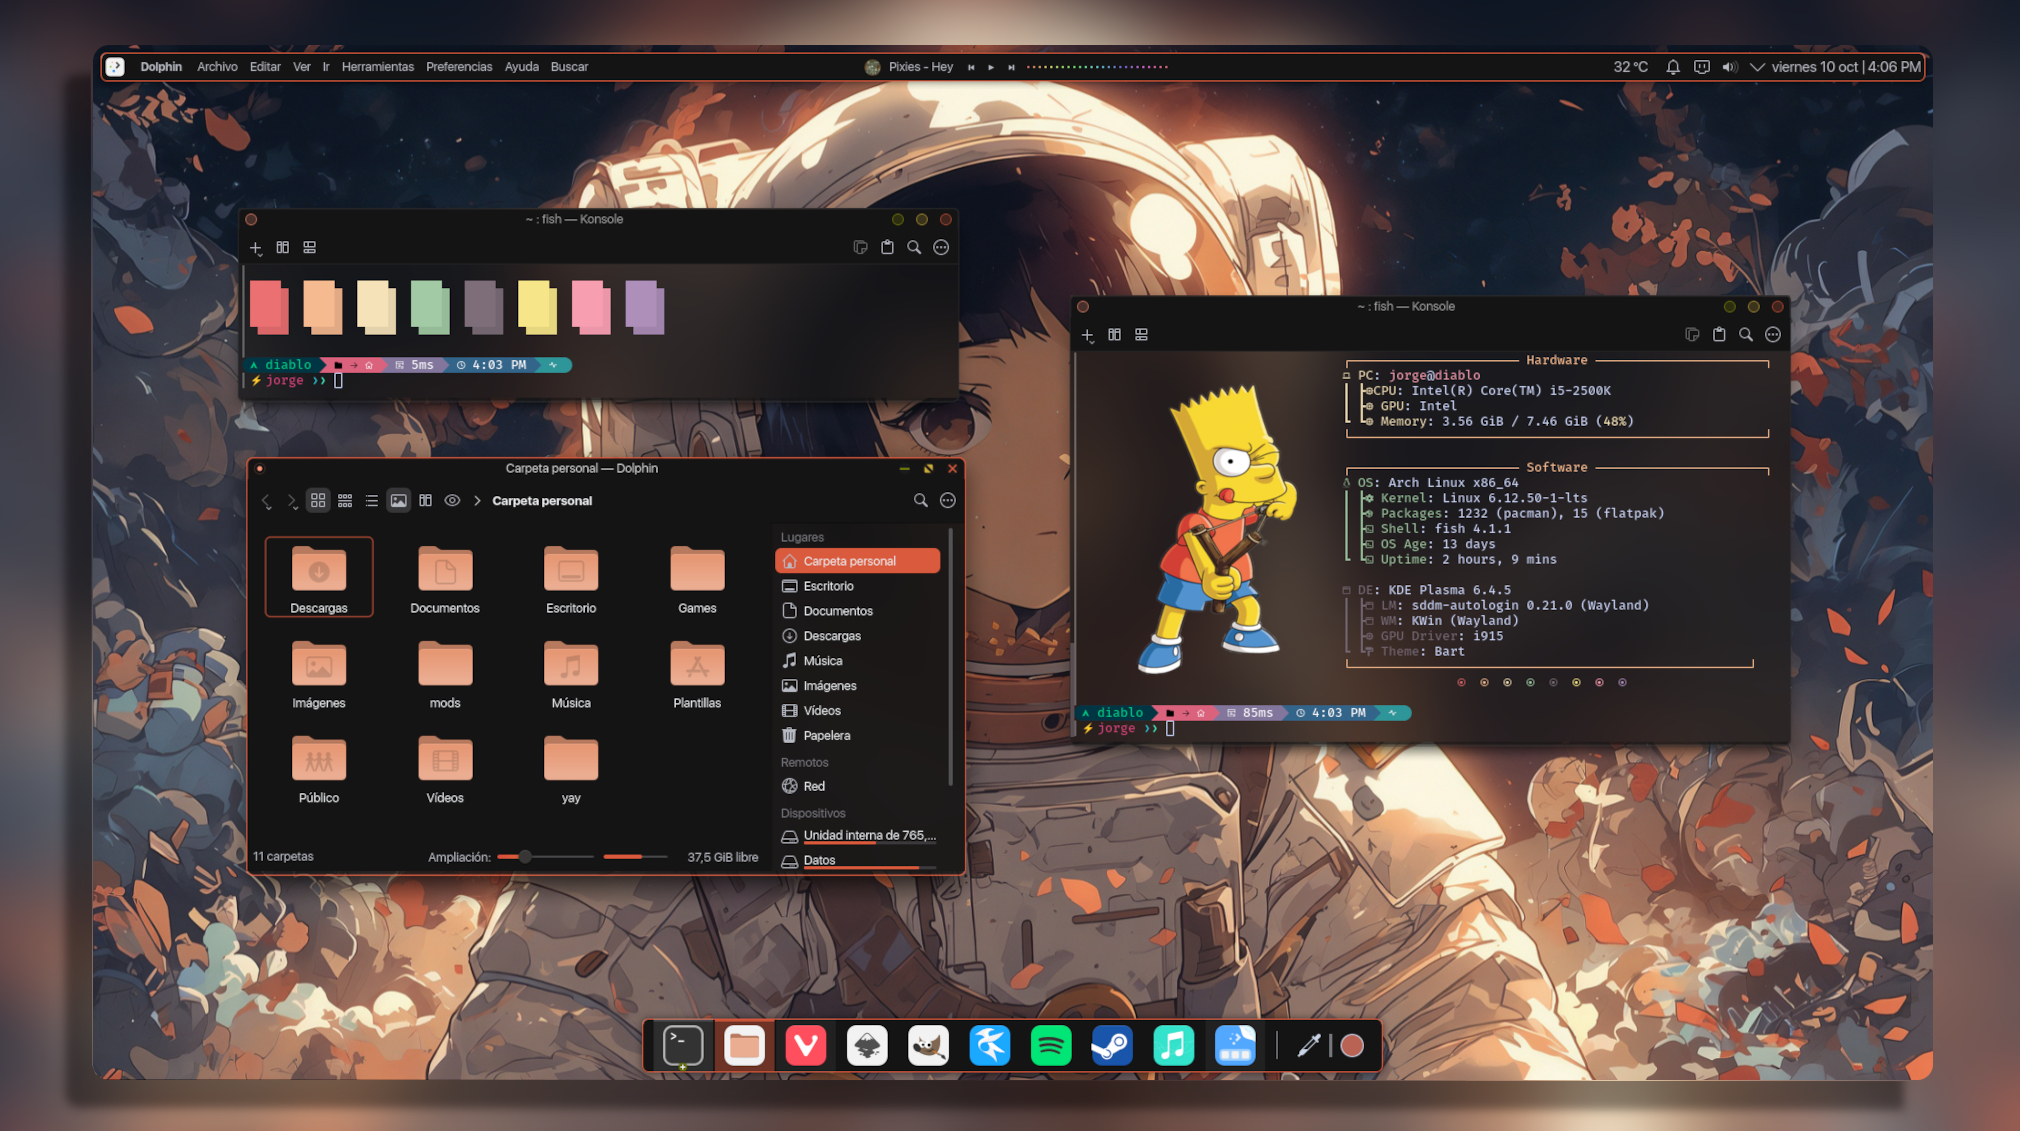Click copy icon in left Konsole toolbar
2020x1131 pixels.
pyautogui.click(x=860, y=248)
